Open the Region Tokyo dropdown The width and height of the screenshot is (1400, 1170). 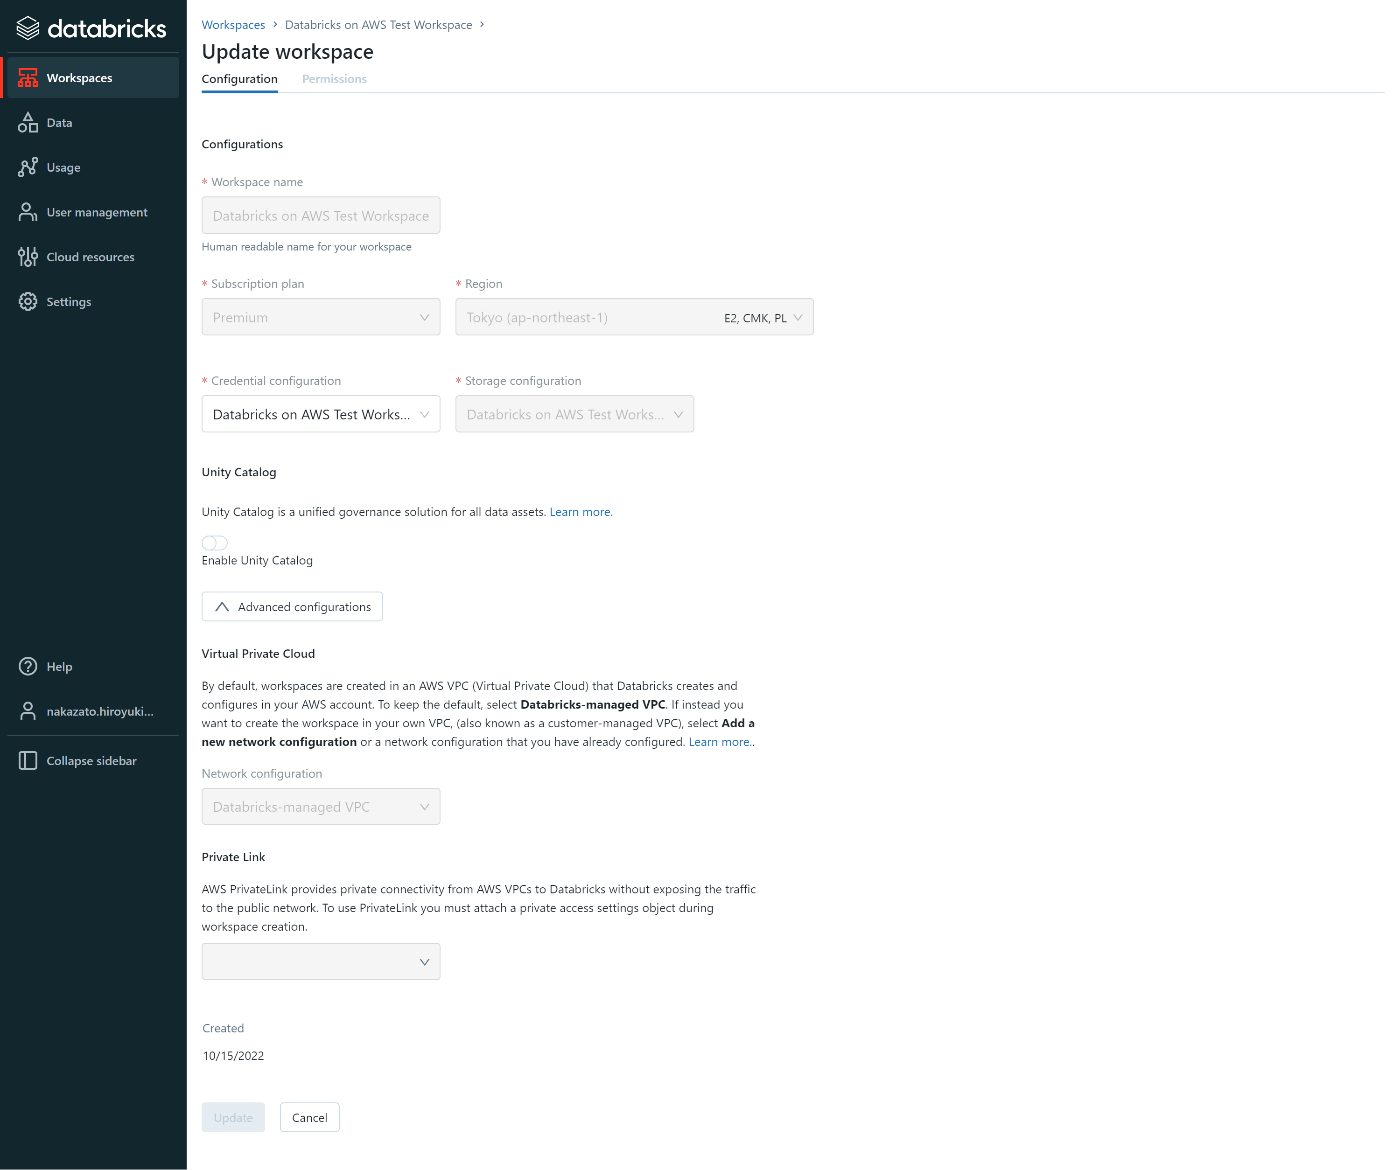[634, 317]
